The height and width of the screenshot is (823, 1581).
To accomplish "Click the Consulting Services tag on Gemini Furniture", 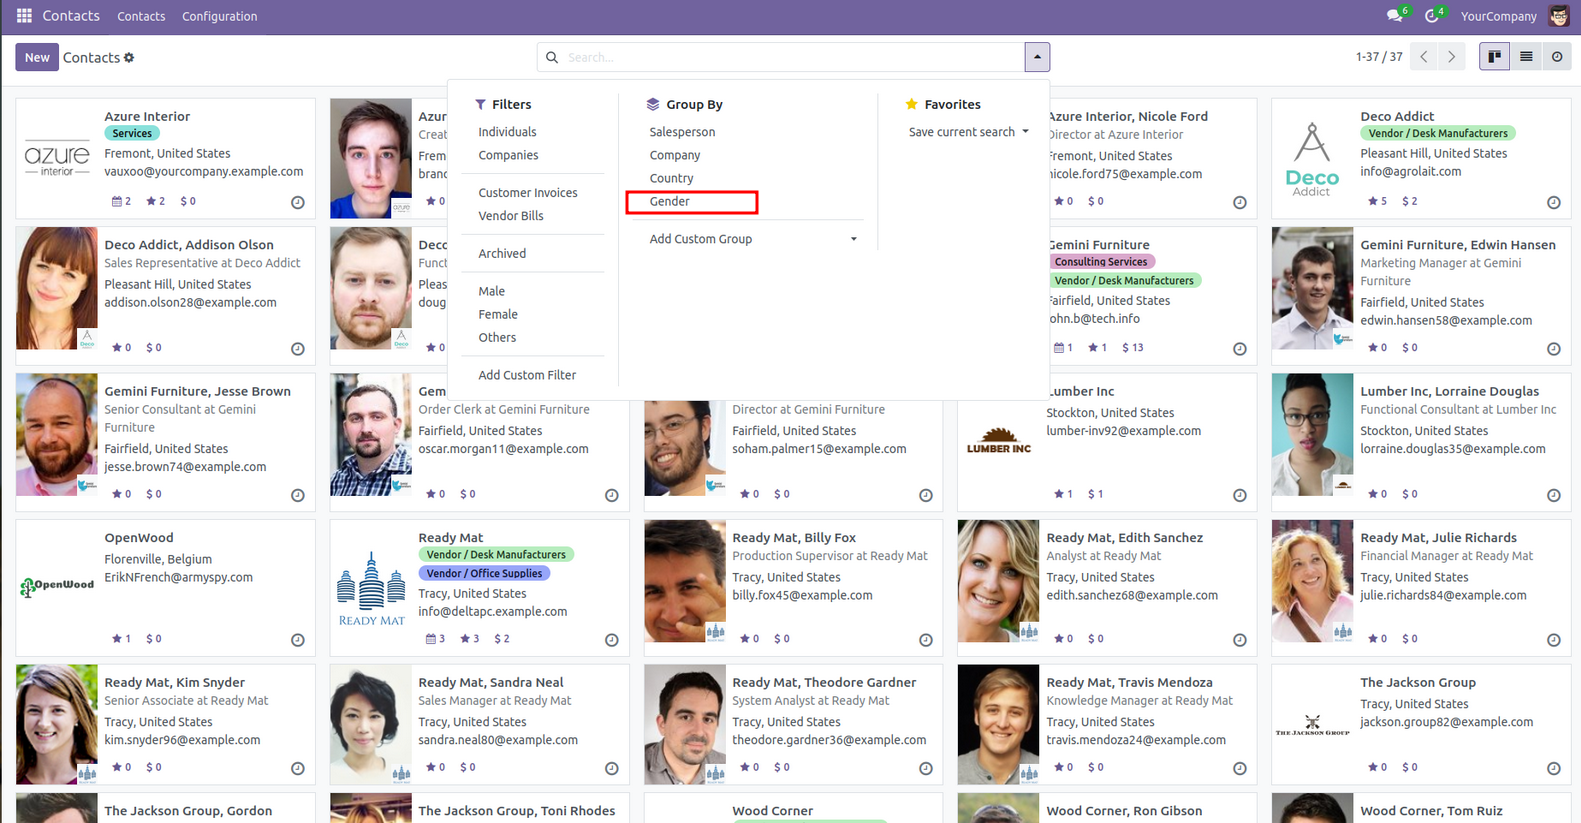I will click(x=1101, y=262).
